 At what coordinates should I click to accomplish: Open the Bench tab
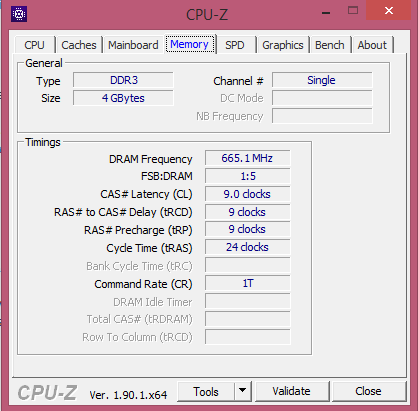[x=330, y=45]
